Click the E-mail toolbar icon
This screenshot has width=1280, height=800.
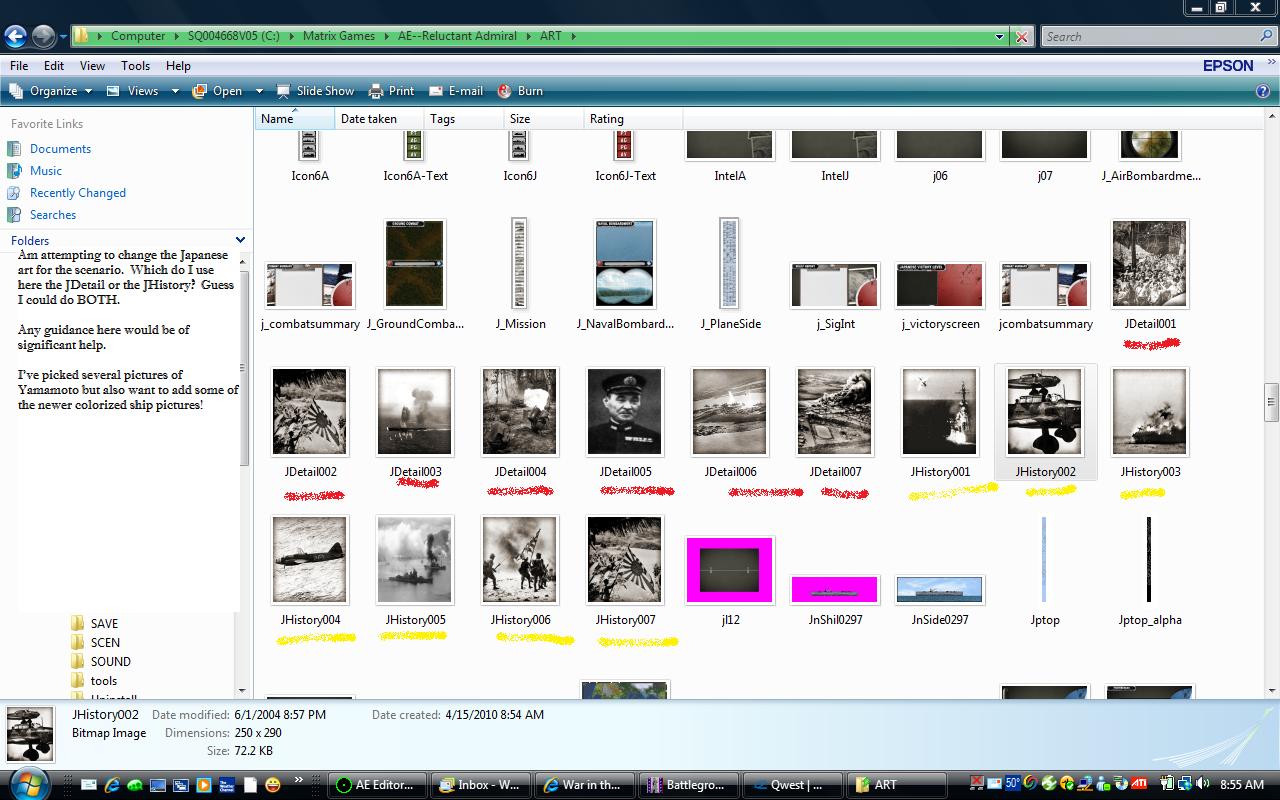point(436,91)
